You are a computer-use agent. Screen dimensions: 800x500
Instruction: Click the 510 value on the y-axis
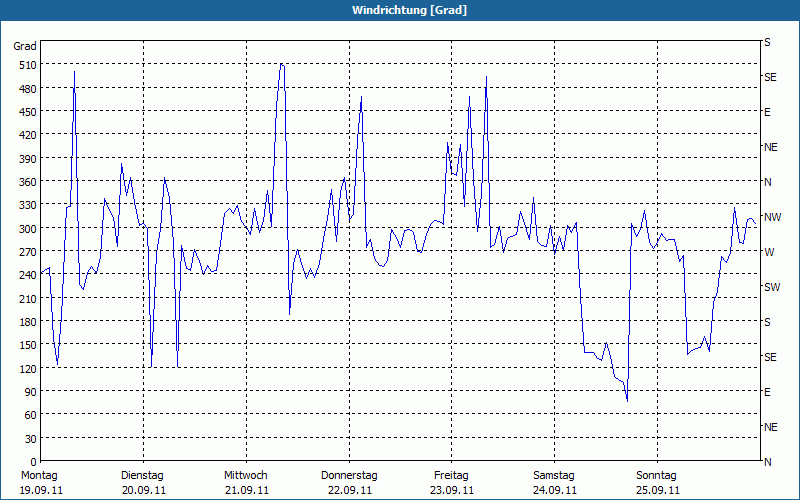click(x=28, y=65)
